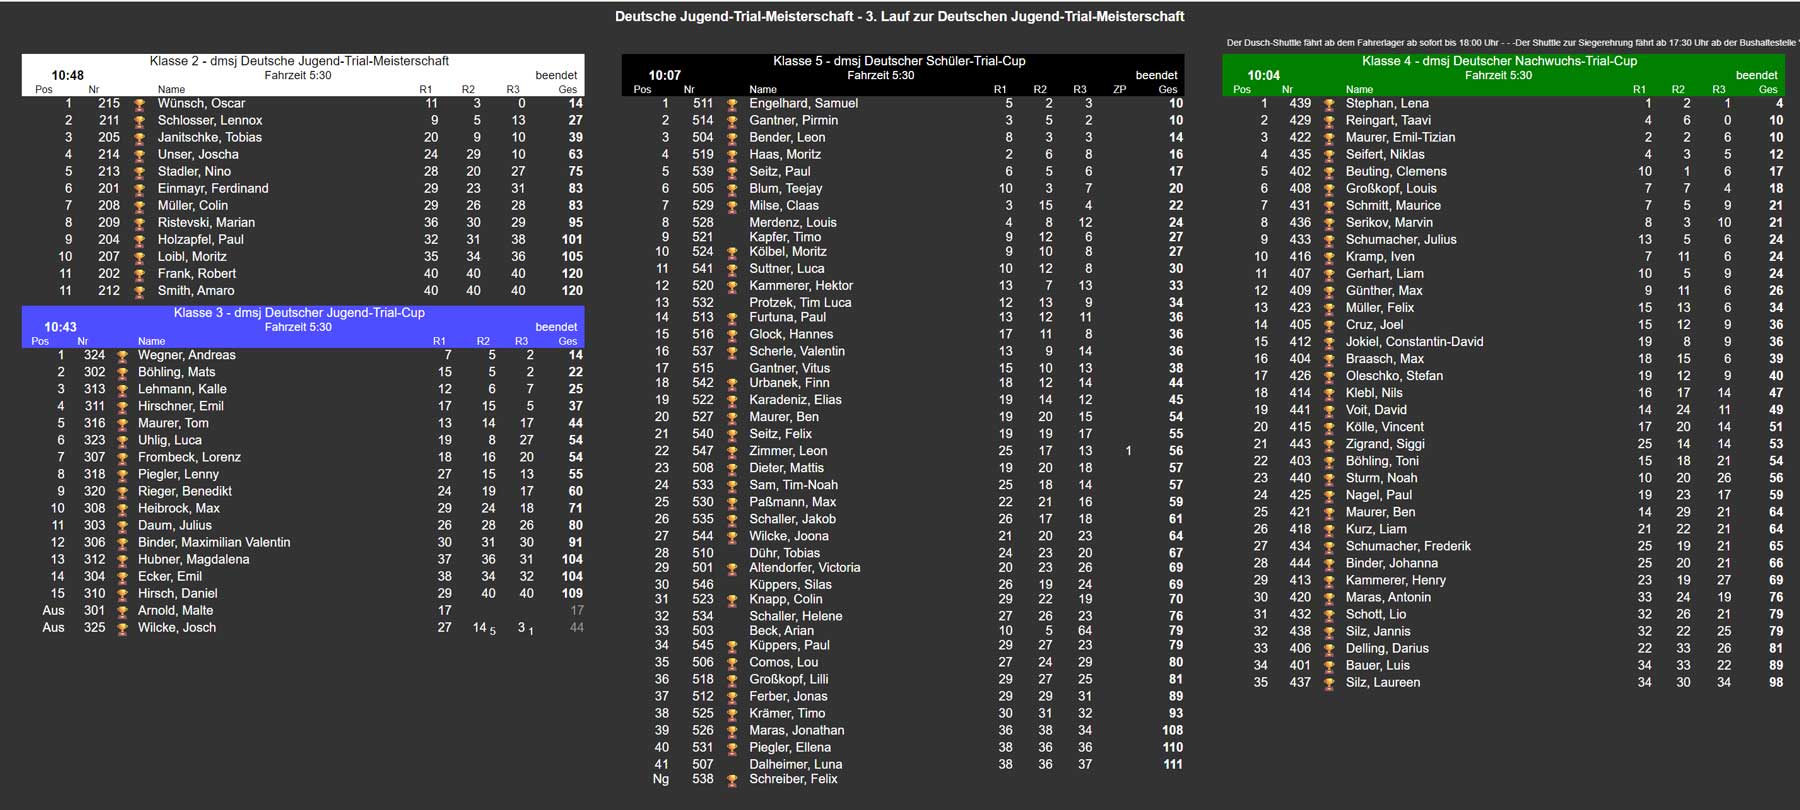Image resolution: width=1800 pixels, height=810 pixels.
Task: Click the Klasse 3 Deutscher Jugend-Trial-Cup header
Action: [299, 313]
